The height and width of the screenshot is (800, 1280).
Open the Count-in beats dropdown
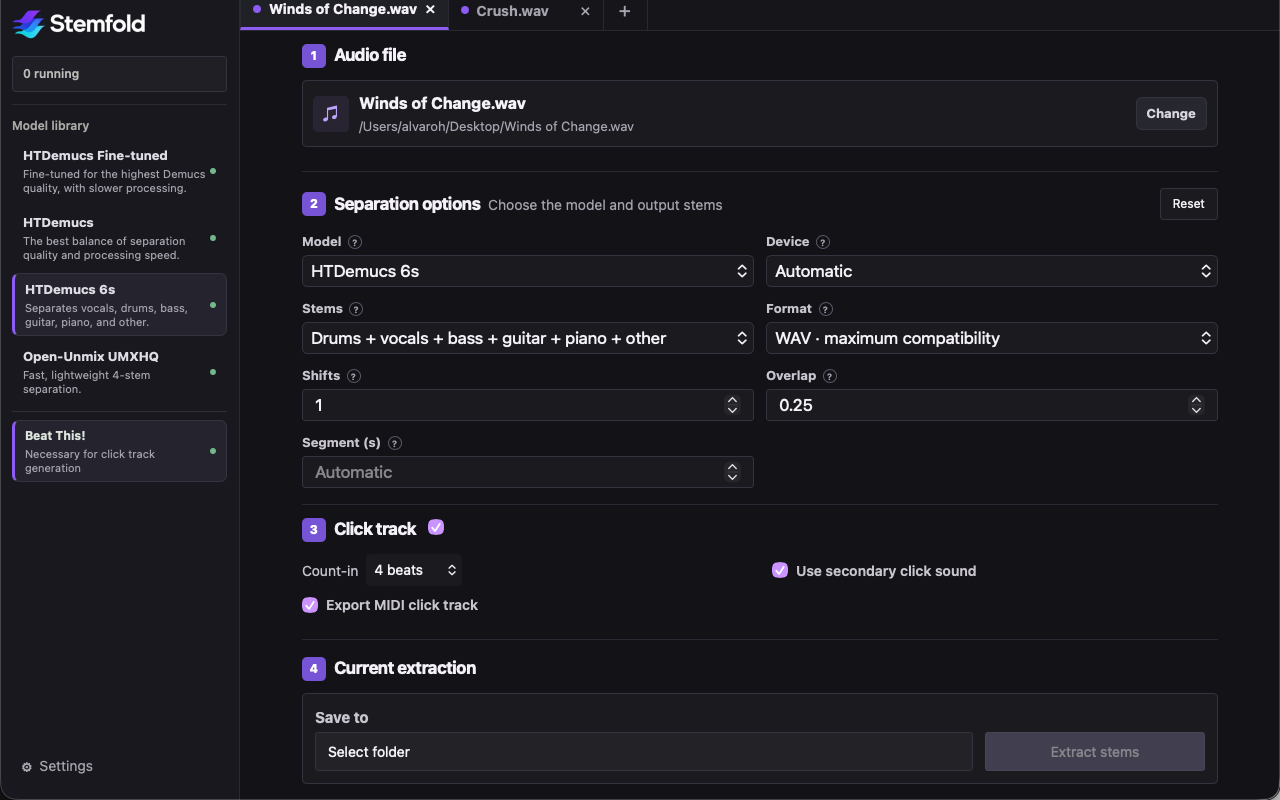tap(414, 570)
